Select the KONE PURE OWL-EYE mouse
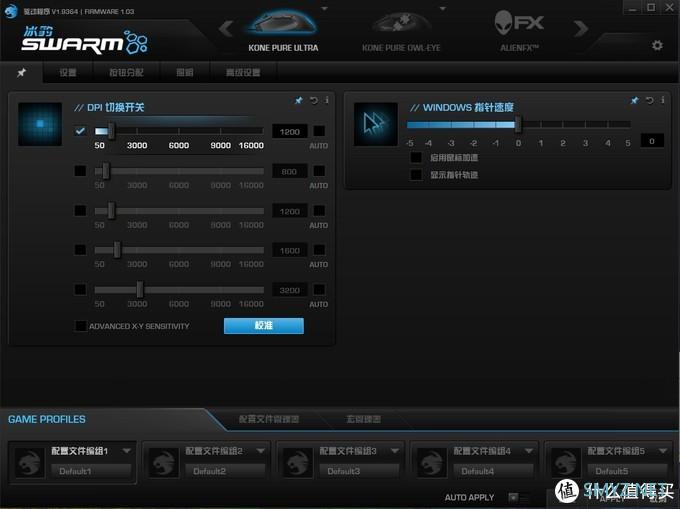 [x=401, y=31]
